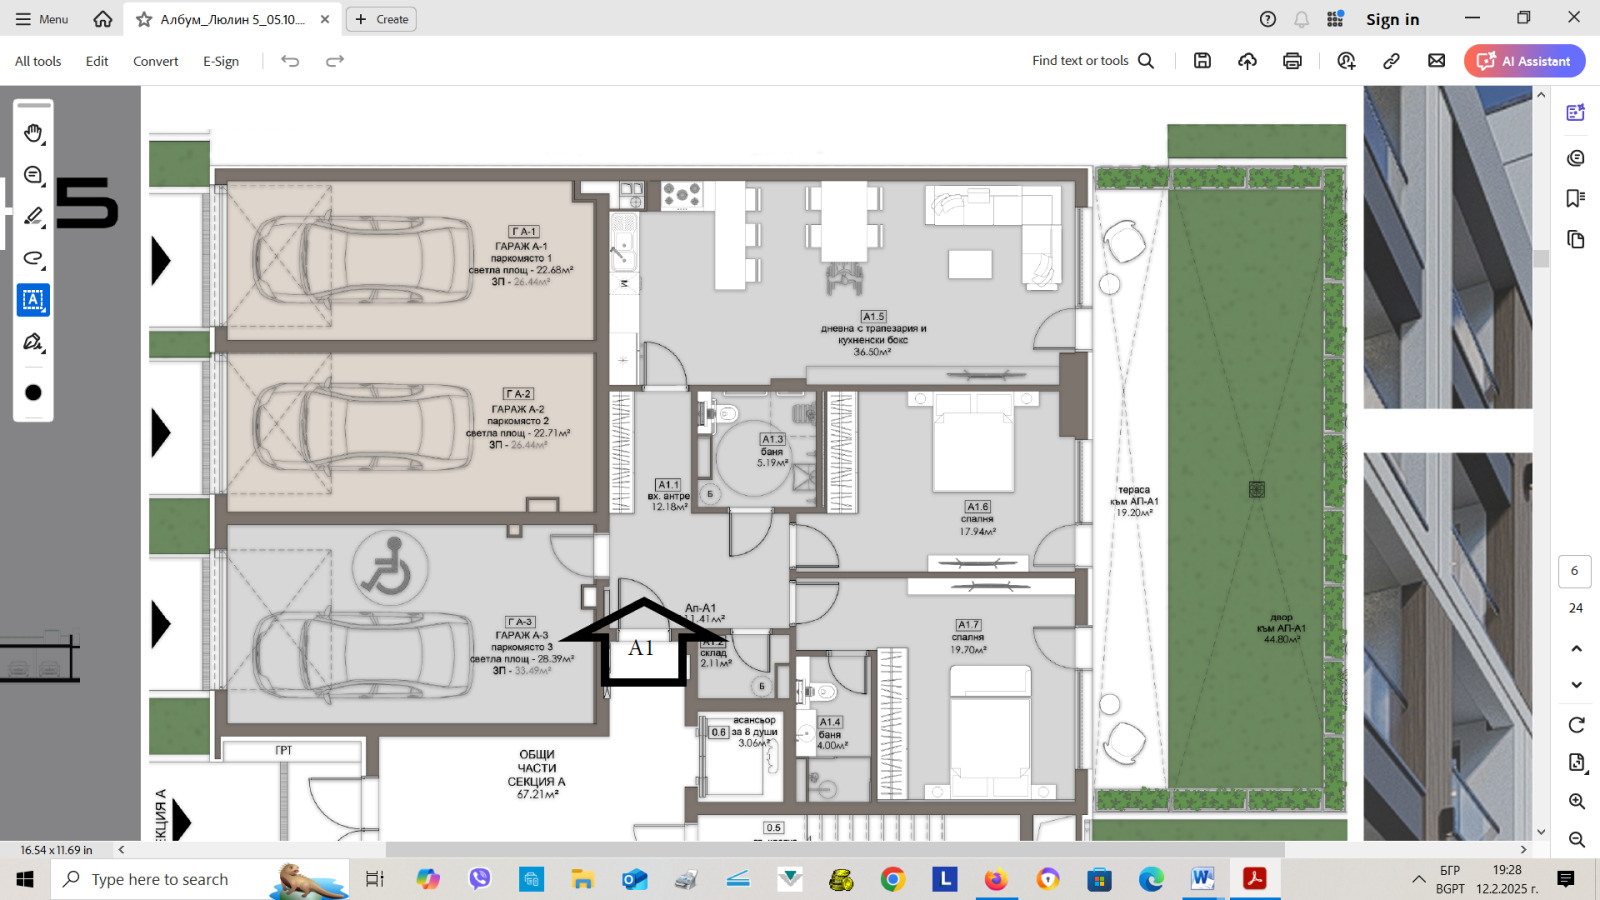This screenshot has width=1600, height=900.
Task: Select the Hand pan tool
Action: [33, 133]
